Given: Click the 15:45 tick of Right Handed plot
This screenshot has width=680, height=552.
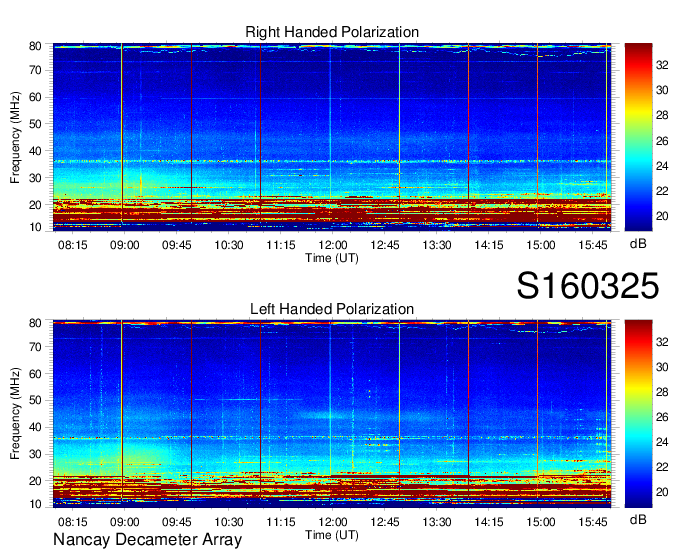Looking at the screenshot, I should tap(593, 245).
